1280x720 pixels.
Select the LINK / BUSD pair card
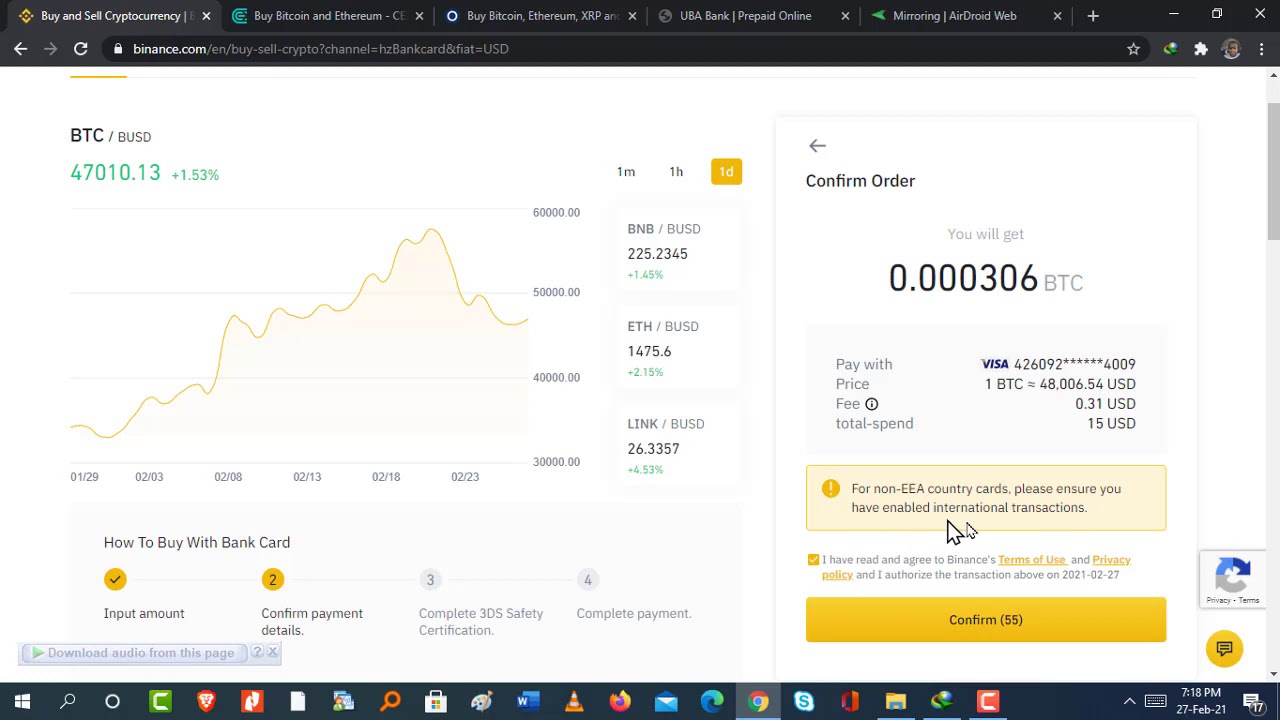[679, 447]
